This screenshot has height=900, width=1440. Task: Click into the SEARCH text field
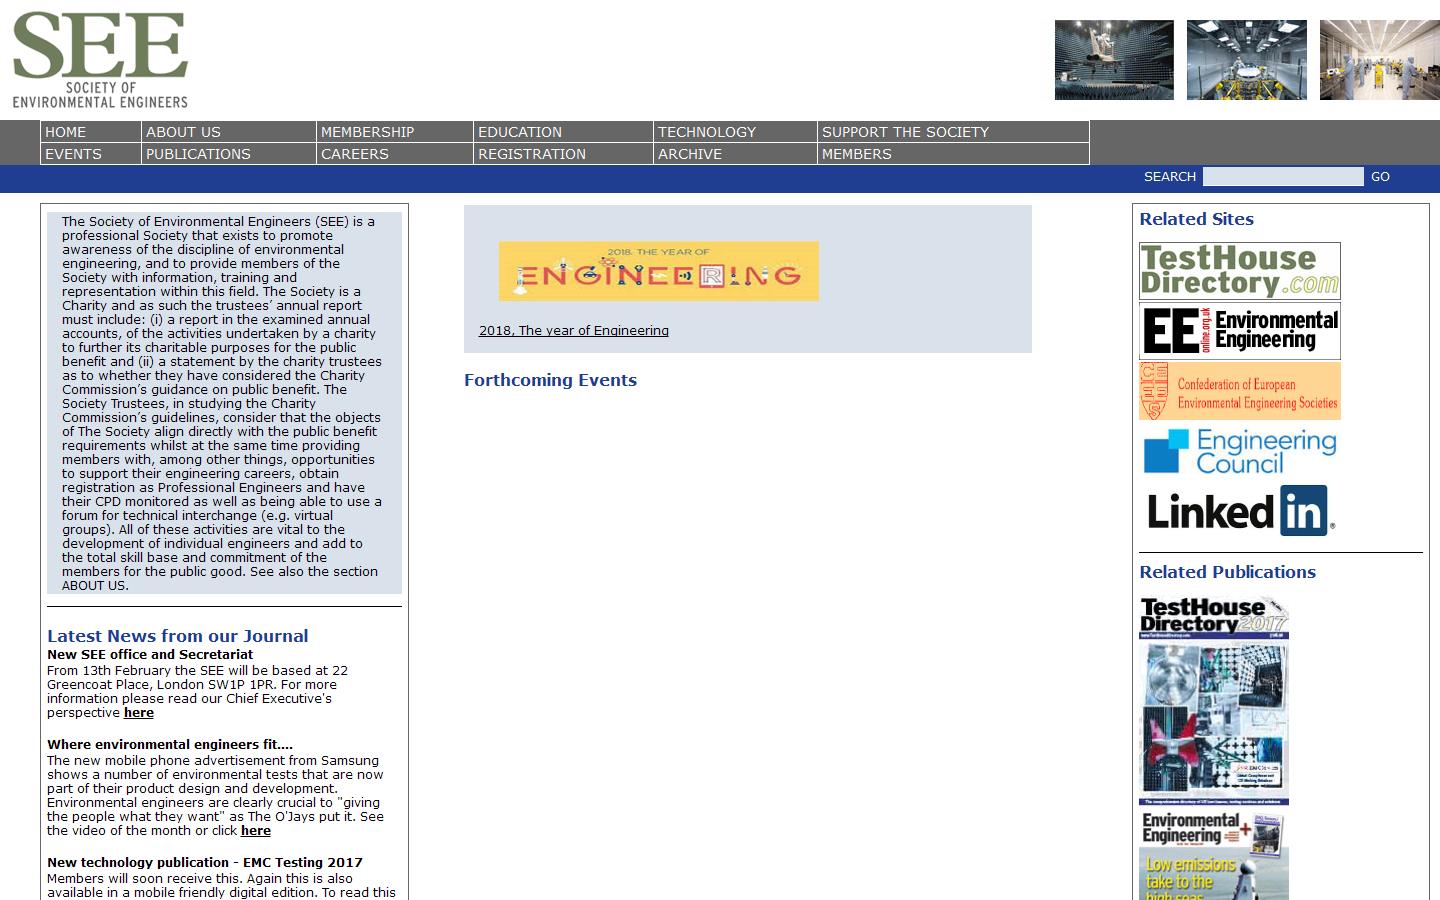point(1282,177)
